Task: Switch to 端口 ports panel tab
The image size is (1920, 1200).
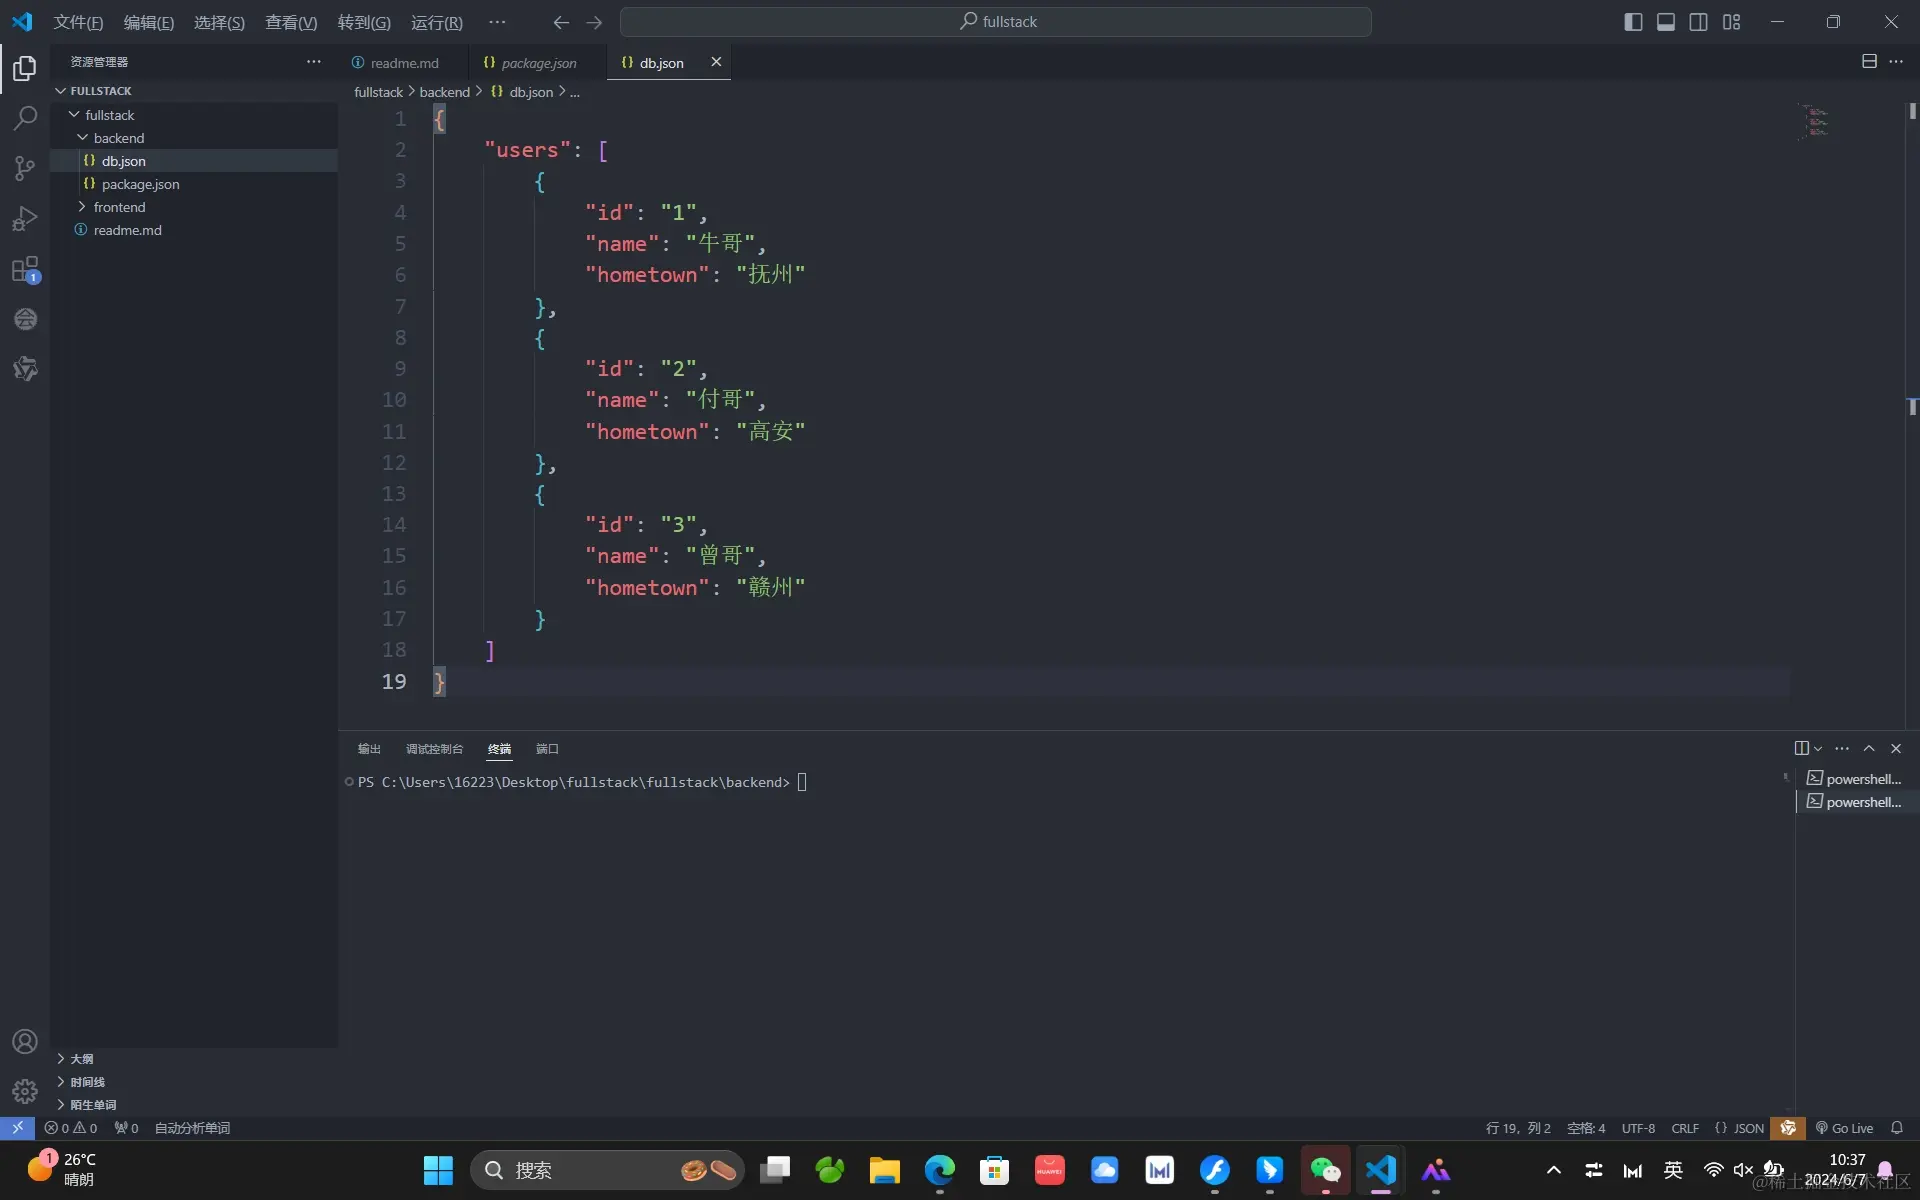Action: point(547,749)
